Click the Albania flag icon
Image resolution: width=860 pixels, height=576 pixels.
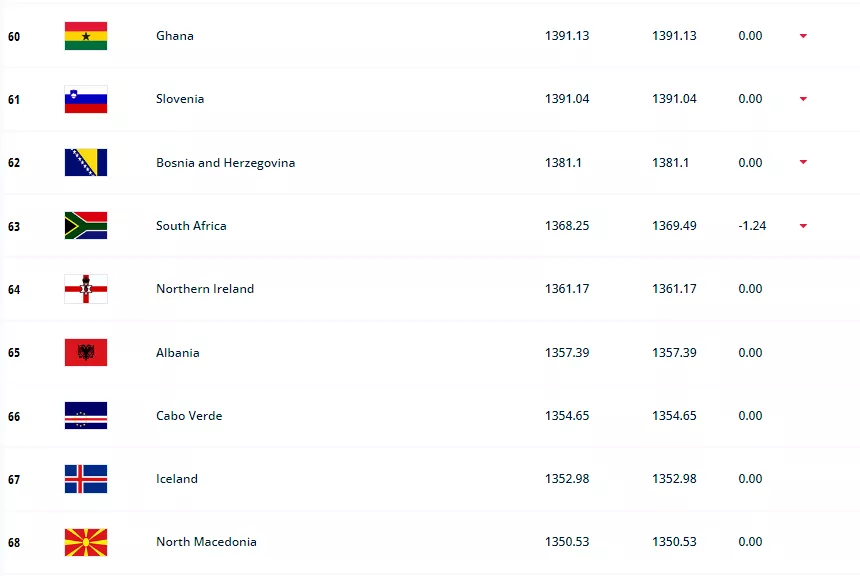pyautogui.click(x=85, y=353)
